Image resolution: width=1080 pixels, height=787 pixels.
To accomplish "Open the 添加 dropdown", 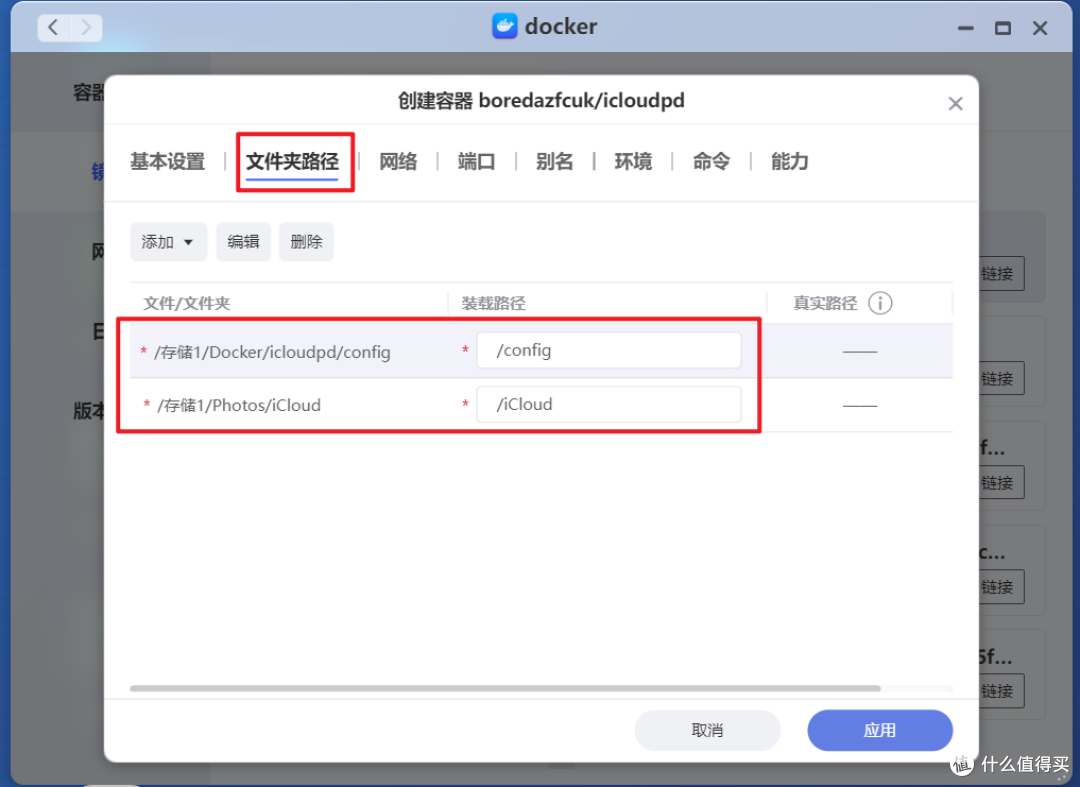I will (168, 241).
